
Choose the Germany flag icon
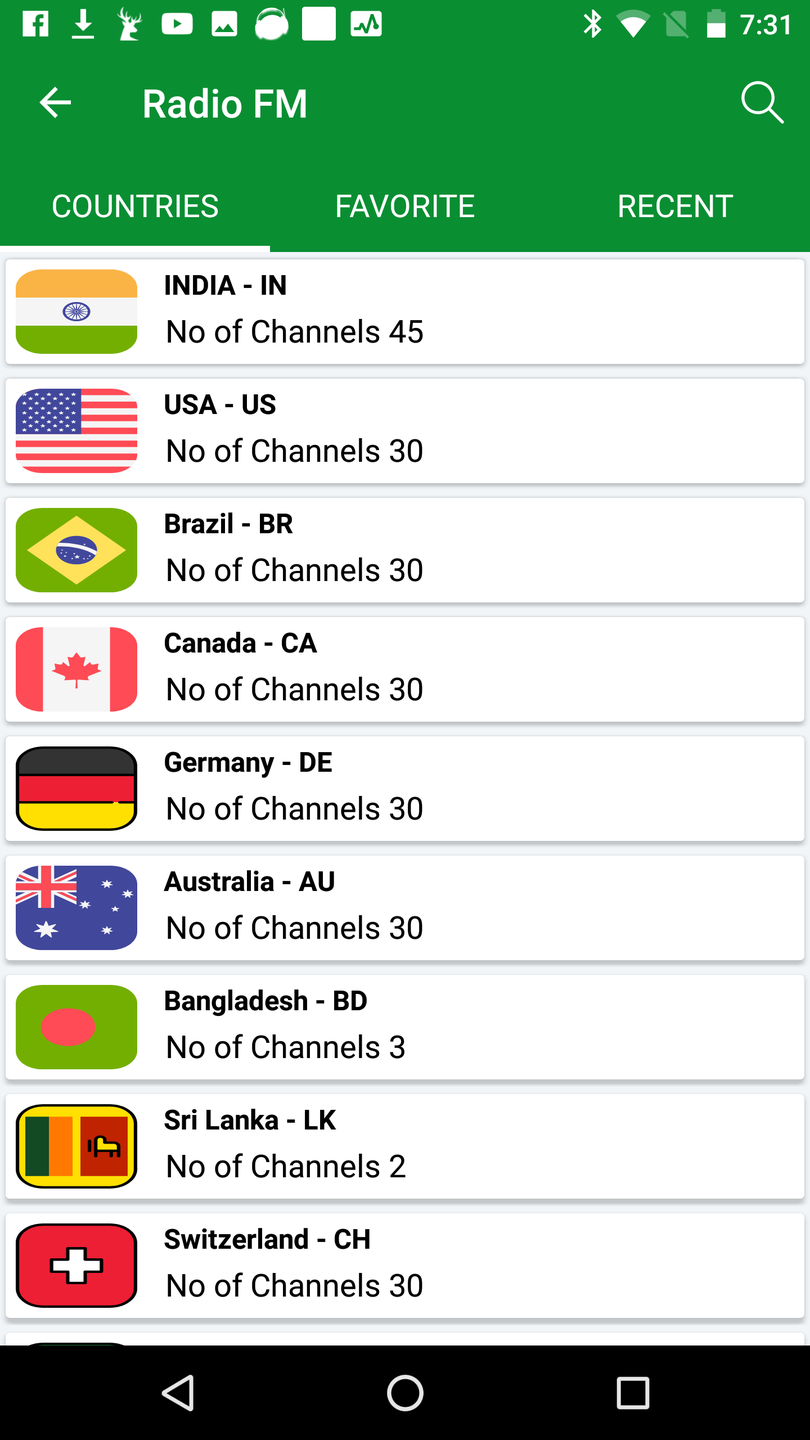pos(77,788)
